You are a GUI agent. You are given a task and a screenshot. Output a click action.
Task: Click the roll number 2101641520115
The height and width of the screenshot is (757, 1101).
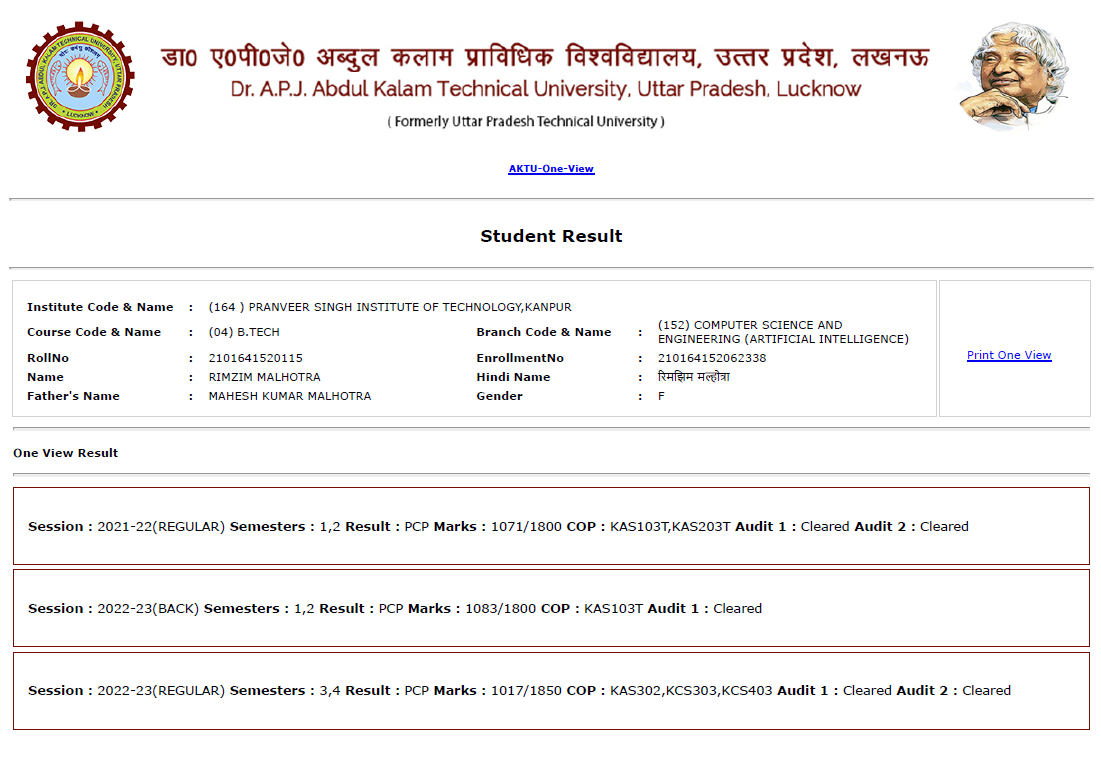click(x=255, y=358)
